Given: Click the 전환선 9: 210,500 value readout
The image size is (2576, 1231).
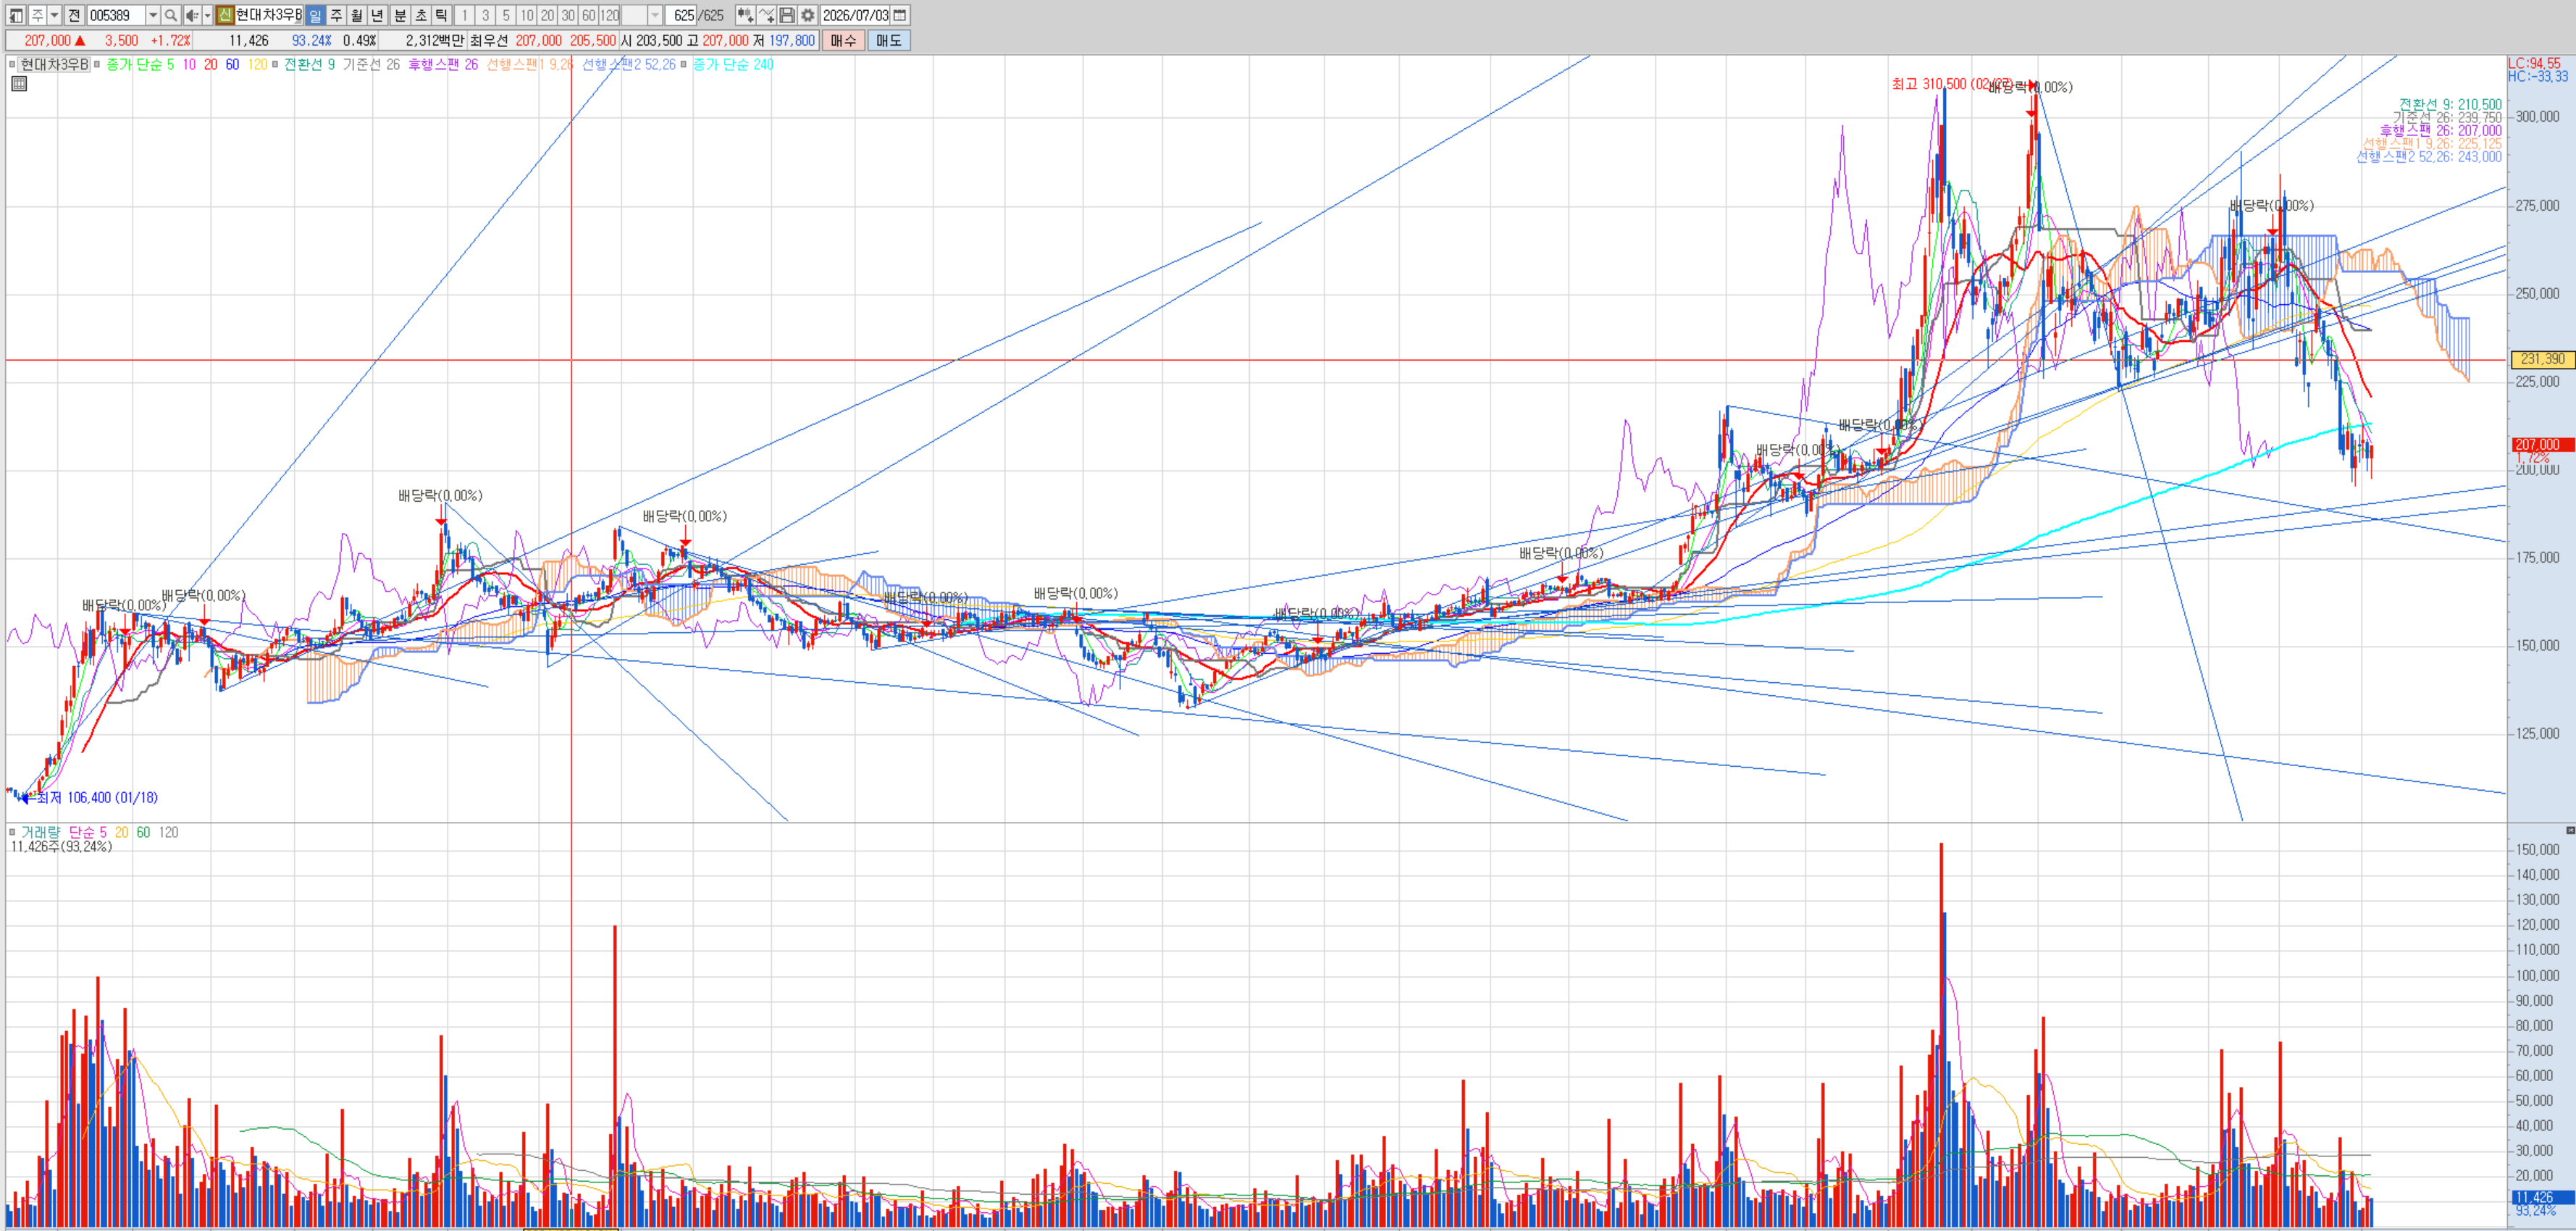Looking at the screenshot, I should pyautogui.click(x=2450, y=104).
